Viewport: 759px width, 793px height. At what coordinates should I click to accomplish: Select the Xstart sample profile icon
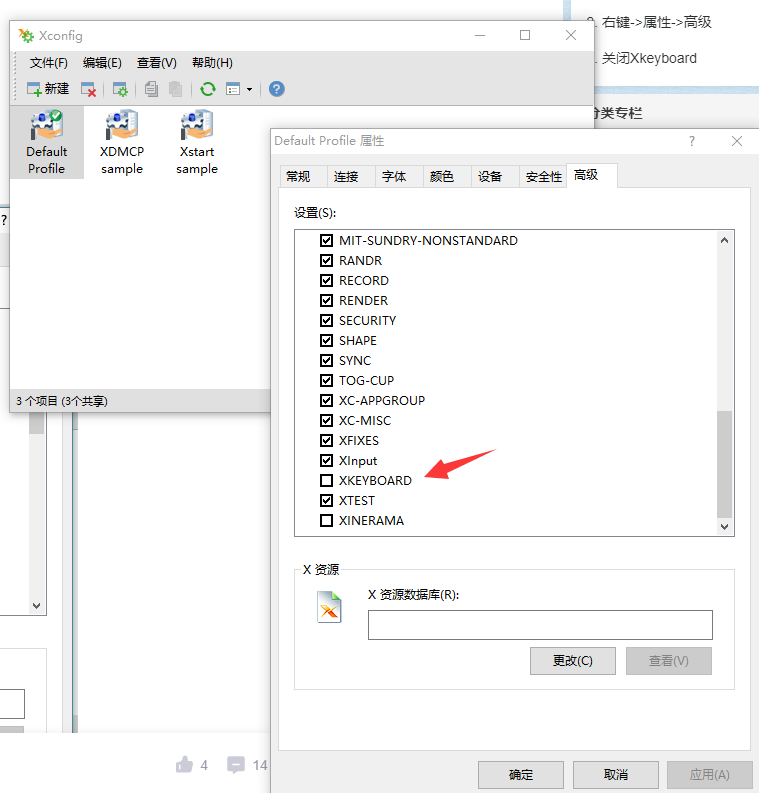tap(197, 143)
